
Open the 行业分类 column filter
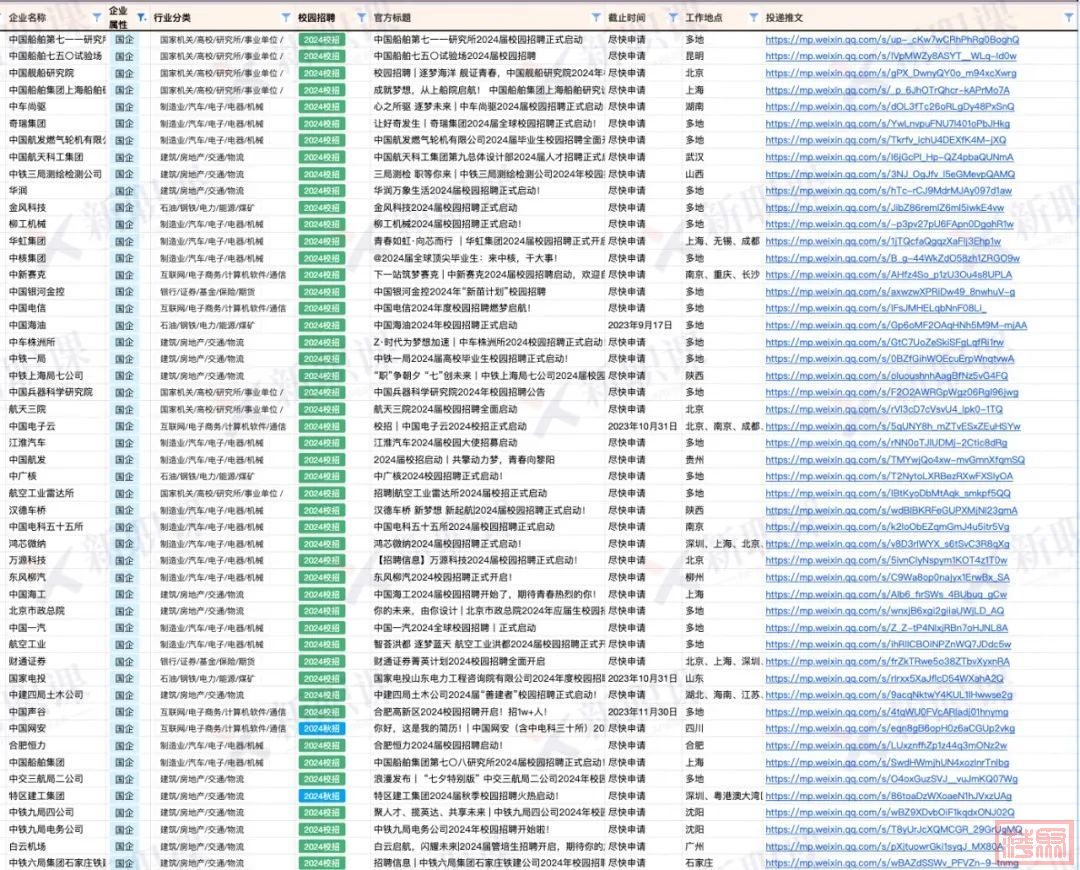pos(286,17)
